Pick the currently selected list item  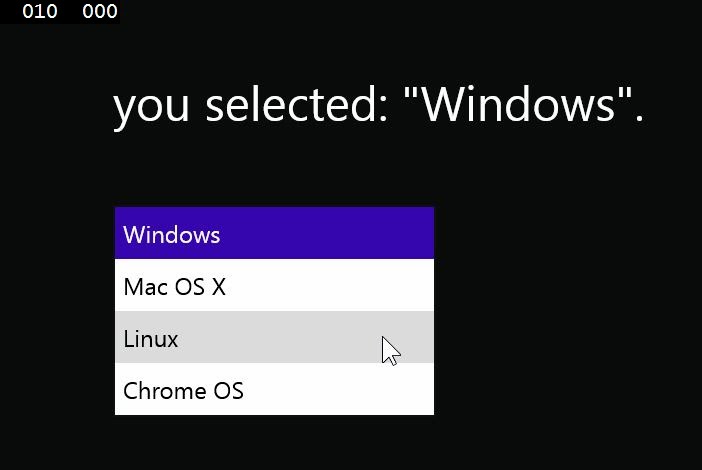click(x=274, y=234)
